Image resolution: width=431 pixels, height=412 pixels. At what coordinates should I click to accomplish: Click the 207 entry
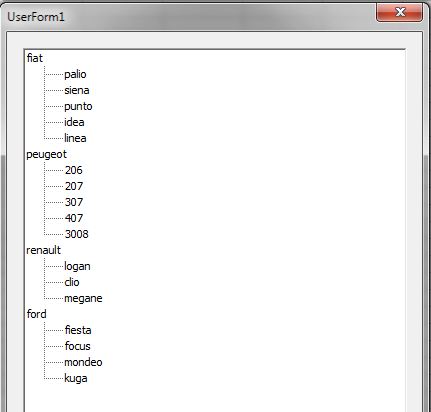pyautogui.click(x=74, y=186)
